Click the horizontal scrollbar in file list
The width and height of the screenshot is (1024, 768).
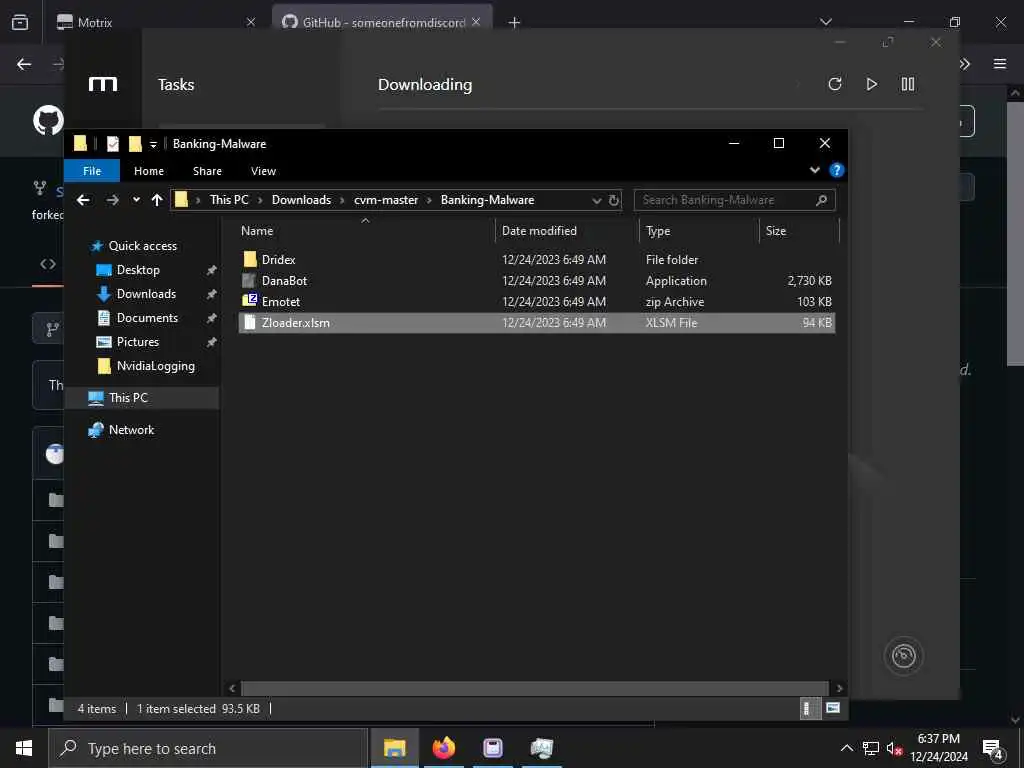[x=534, y=688]
